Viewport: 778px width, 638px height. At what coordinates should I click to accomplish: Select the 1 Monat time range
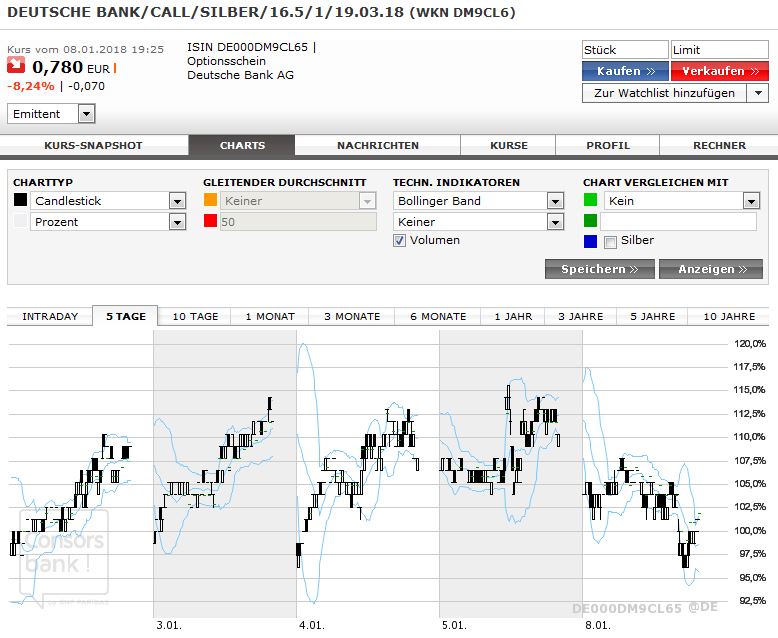coord(269,316)
